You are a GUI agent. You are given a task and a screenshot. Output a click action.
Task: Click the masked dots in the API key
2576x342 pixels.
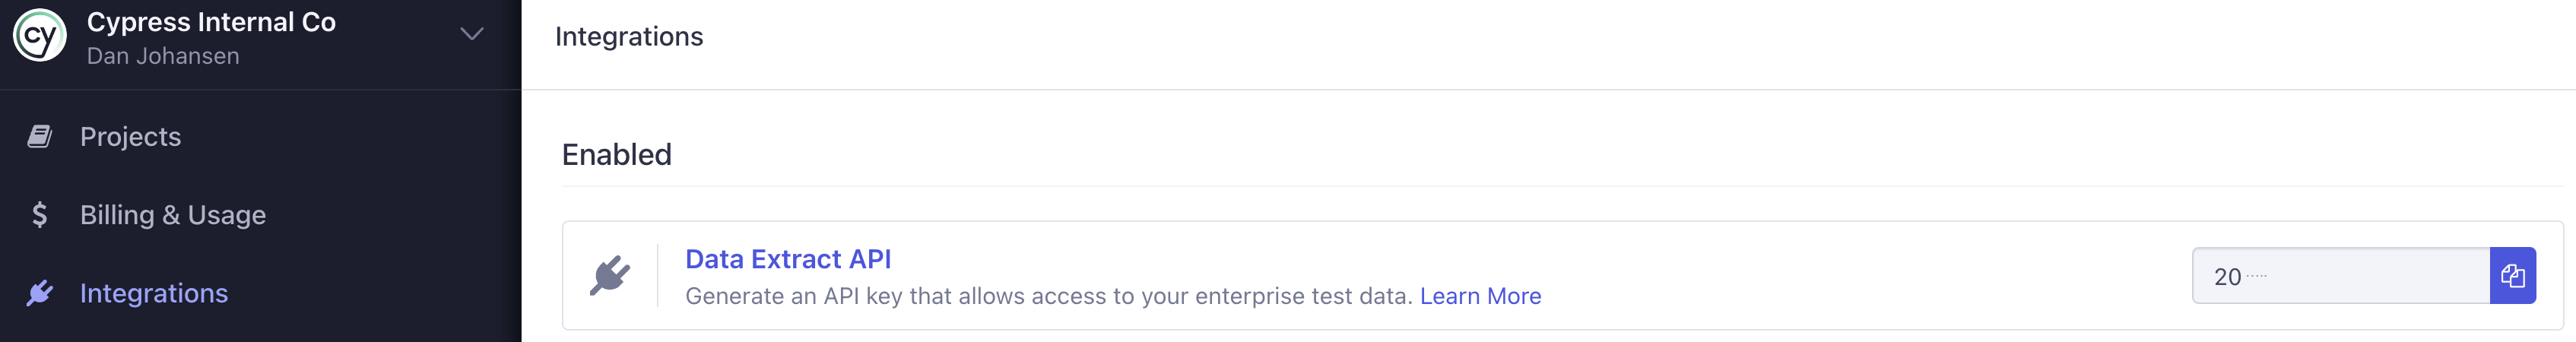point(2257,275)
